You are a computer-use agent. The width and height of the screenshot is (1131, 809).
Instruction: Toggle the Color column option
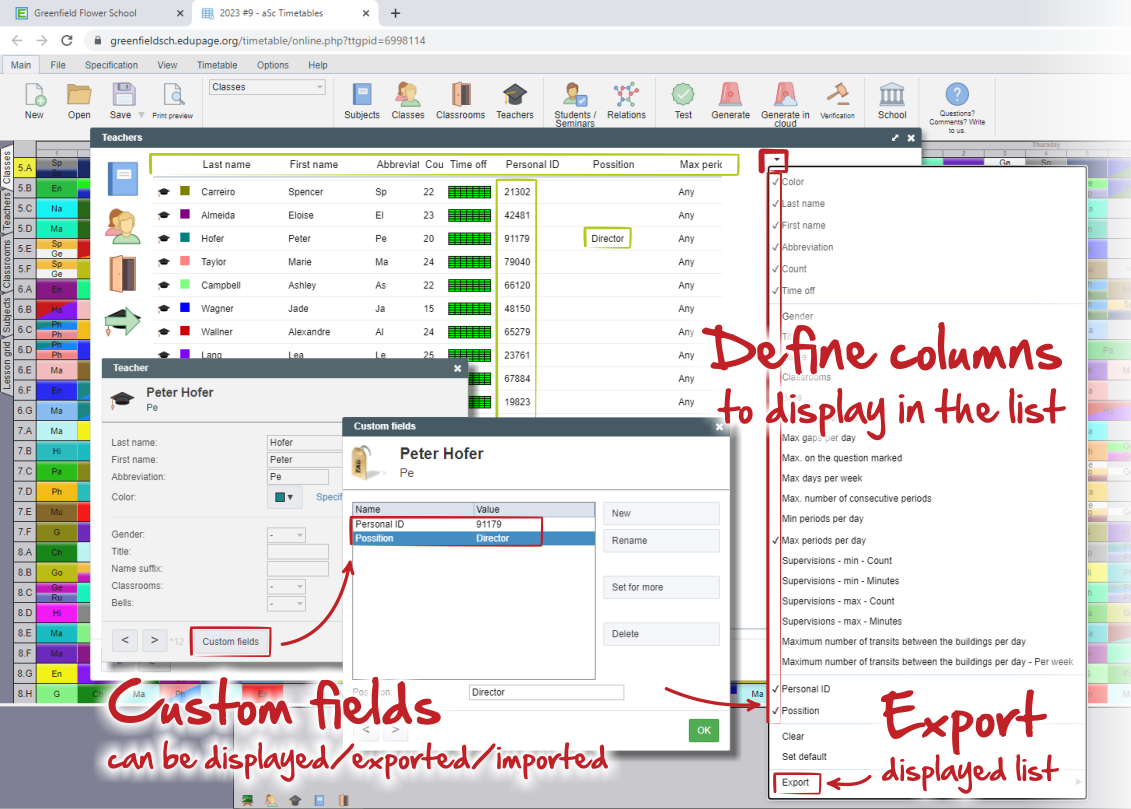tap(792, 182)
